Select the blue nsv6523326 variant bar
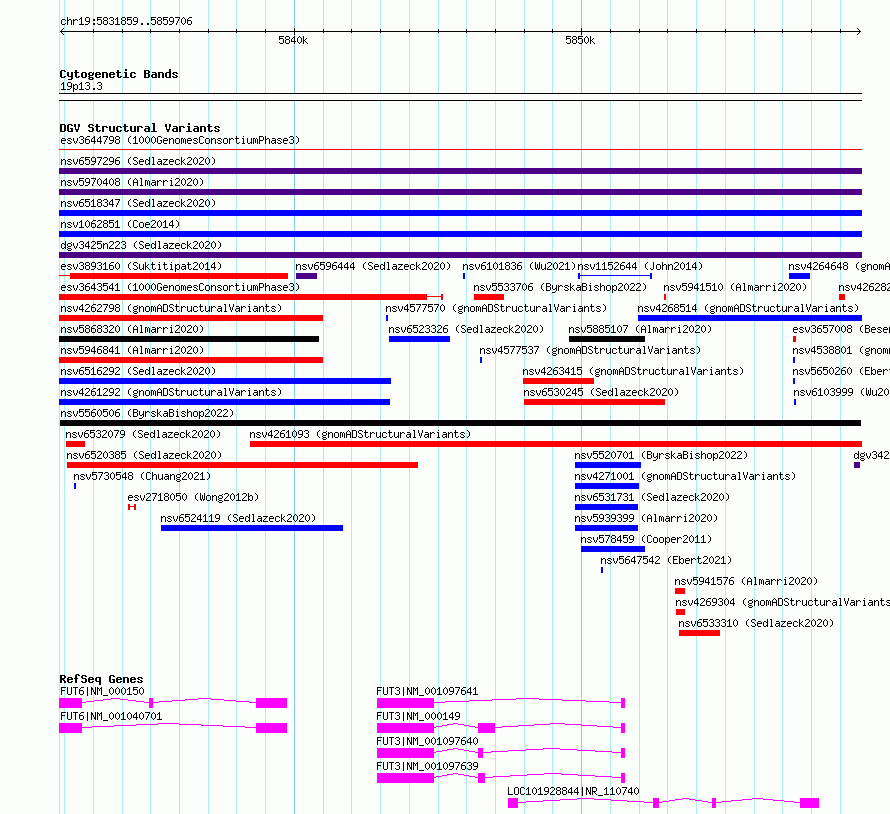890x814 pixels. [419, 339]
